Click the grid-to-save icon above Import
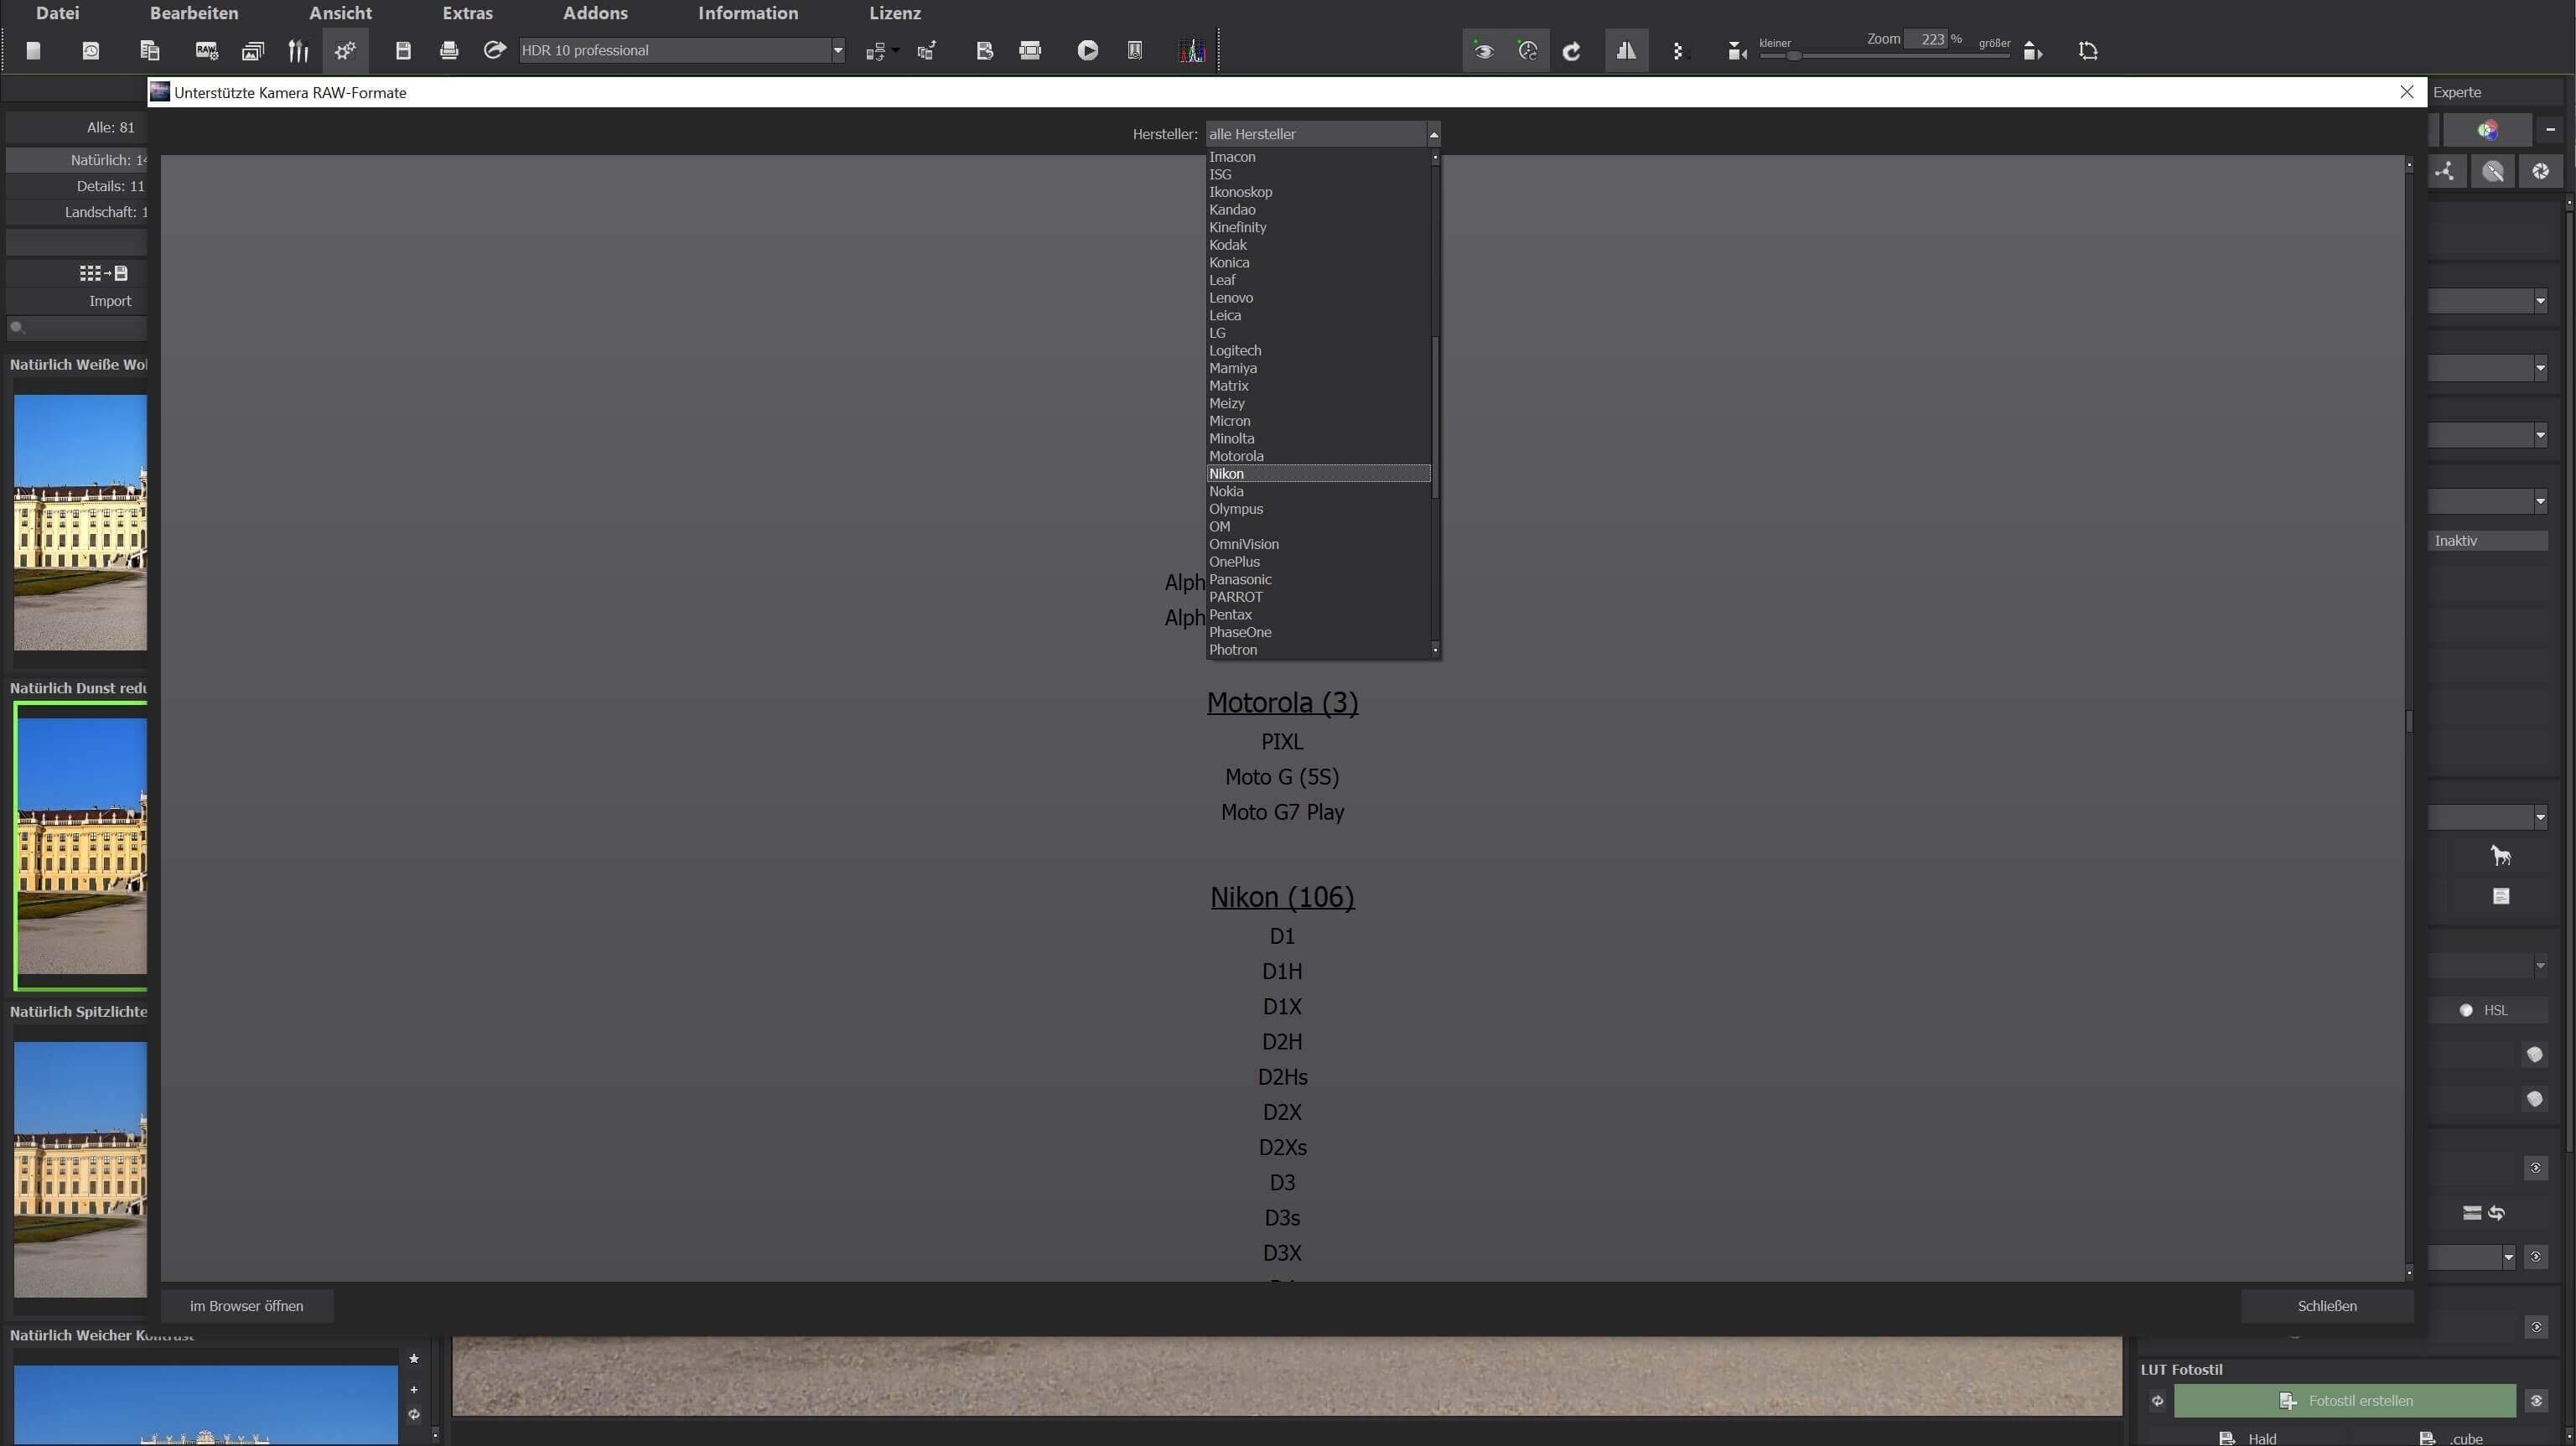This screenshot has width=2576, height=1446. 103,273
